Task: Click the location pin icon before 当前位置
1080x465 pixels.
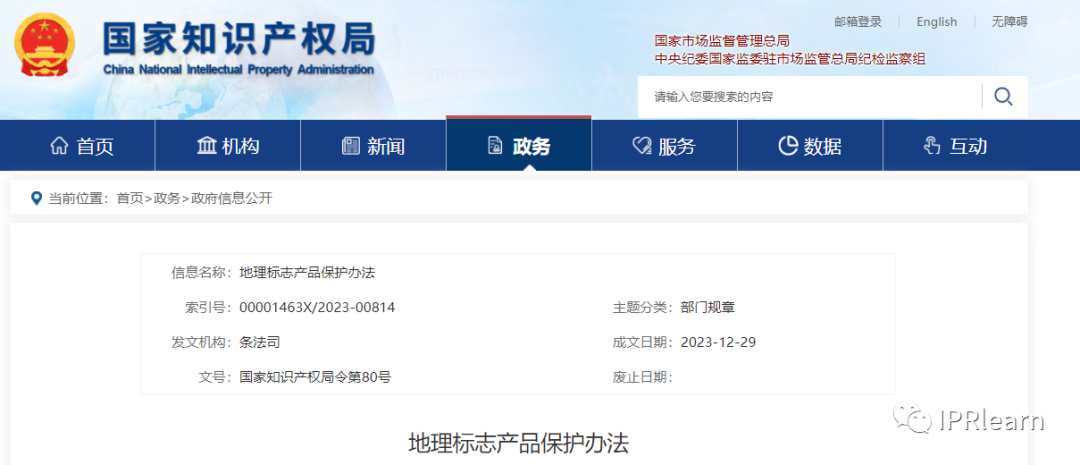Action: [37, 198]
